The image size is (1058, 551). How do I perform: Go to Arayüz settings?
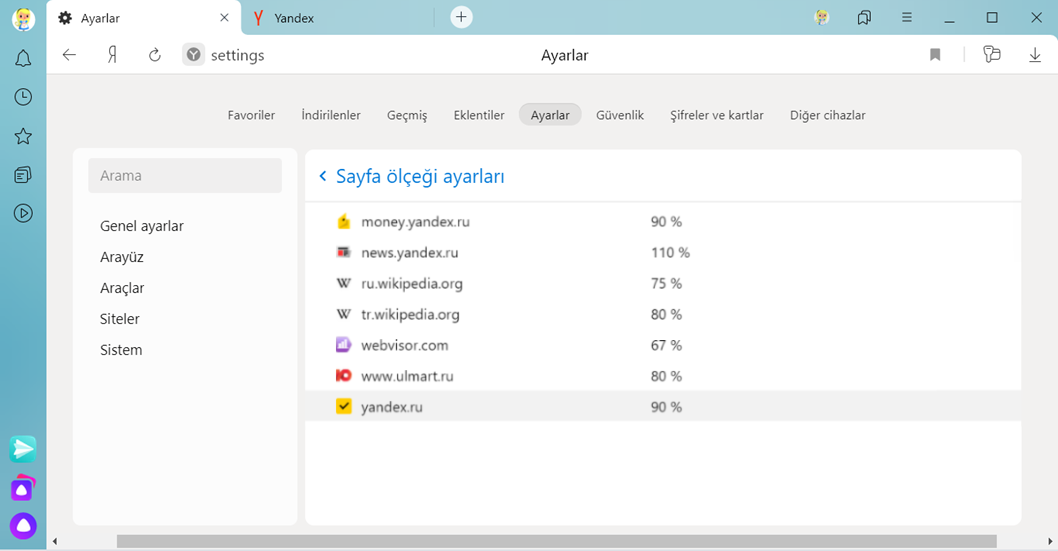[x=121, y=257]
